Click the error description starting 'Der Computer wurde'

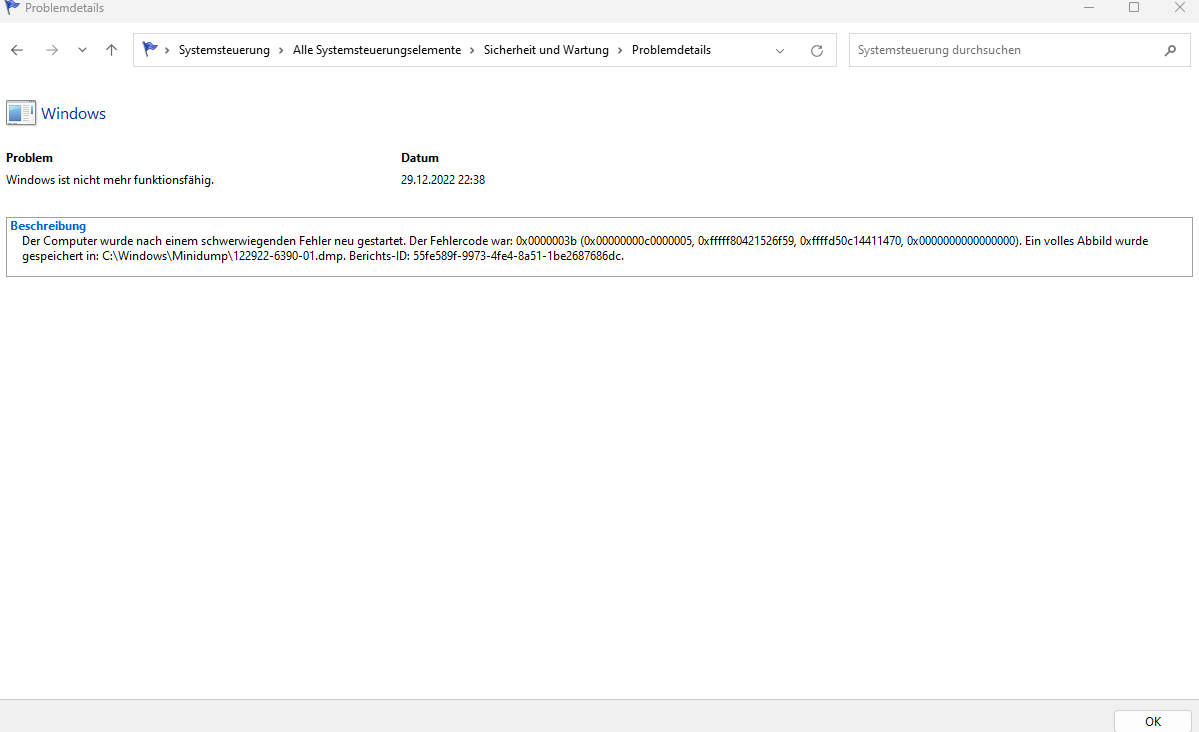[x=585, y=248]
